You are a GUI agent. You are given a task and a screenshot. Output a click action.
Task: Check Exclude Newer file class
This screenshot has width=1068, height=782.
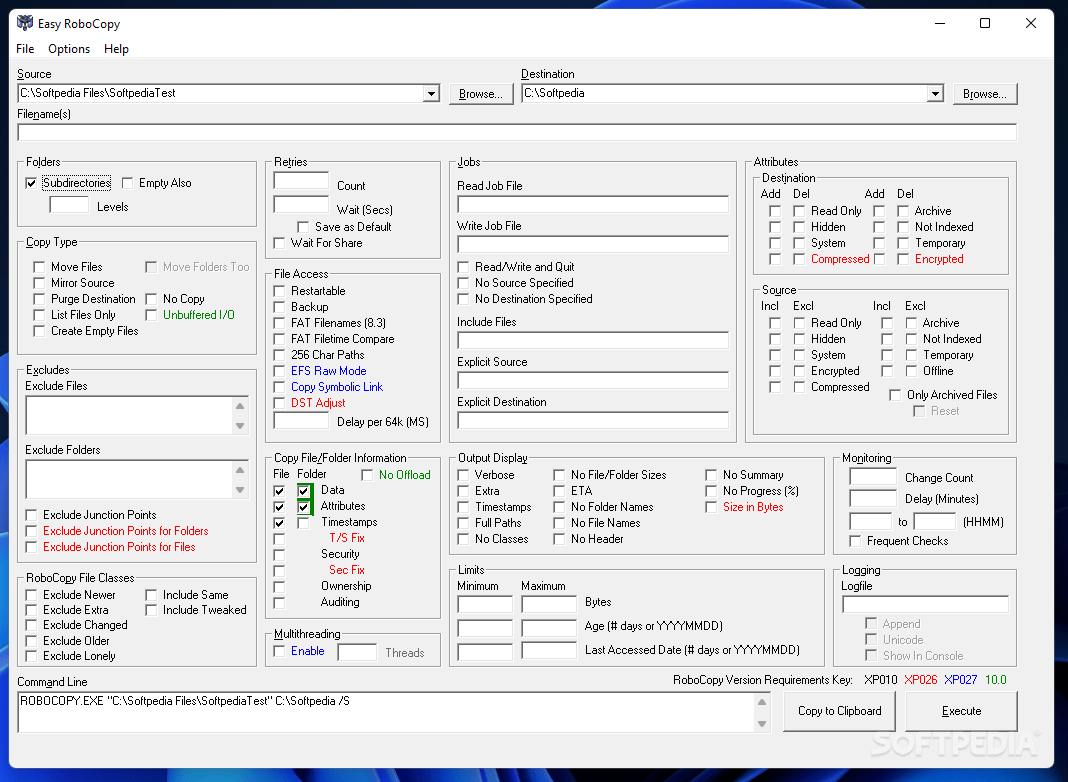click(31, 595)
